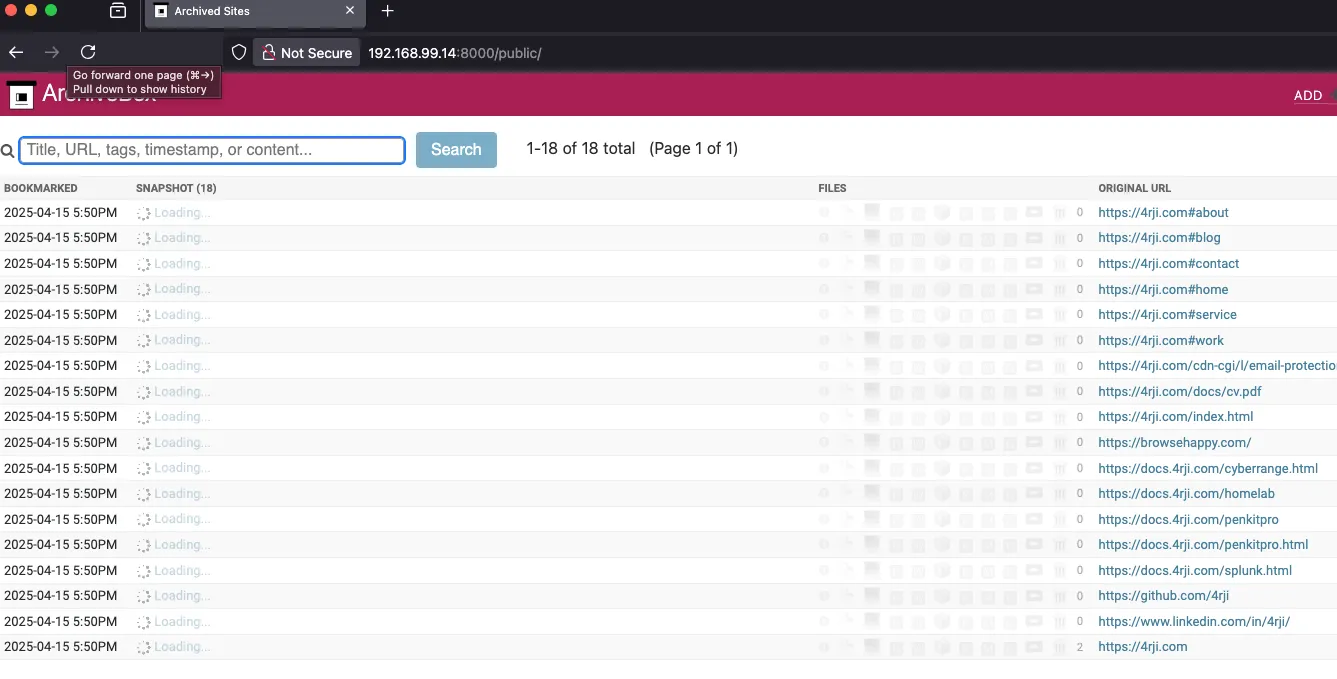Screen dimensions: 1337x679
Task: Open the browsehappy.com link
Action: 1175,442
